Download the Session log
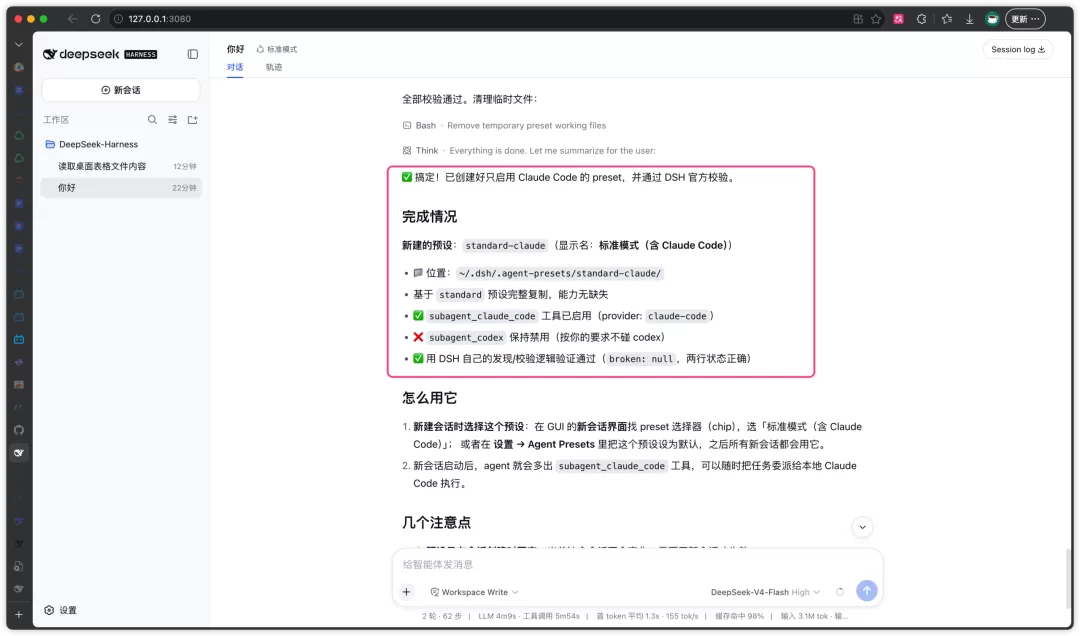This screenshot has height=636, width=1080. (x=1018, y=50)
